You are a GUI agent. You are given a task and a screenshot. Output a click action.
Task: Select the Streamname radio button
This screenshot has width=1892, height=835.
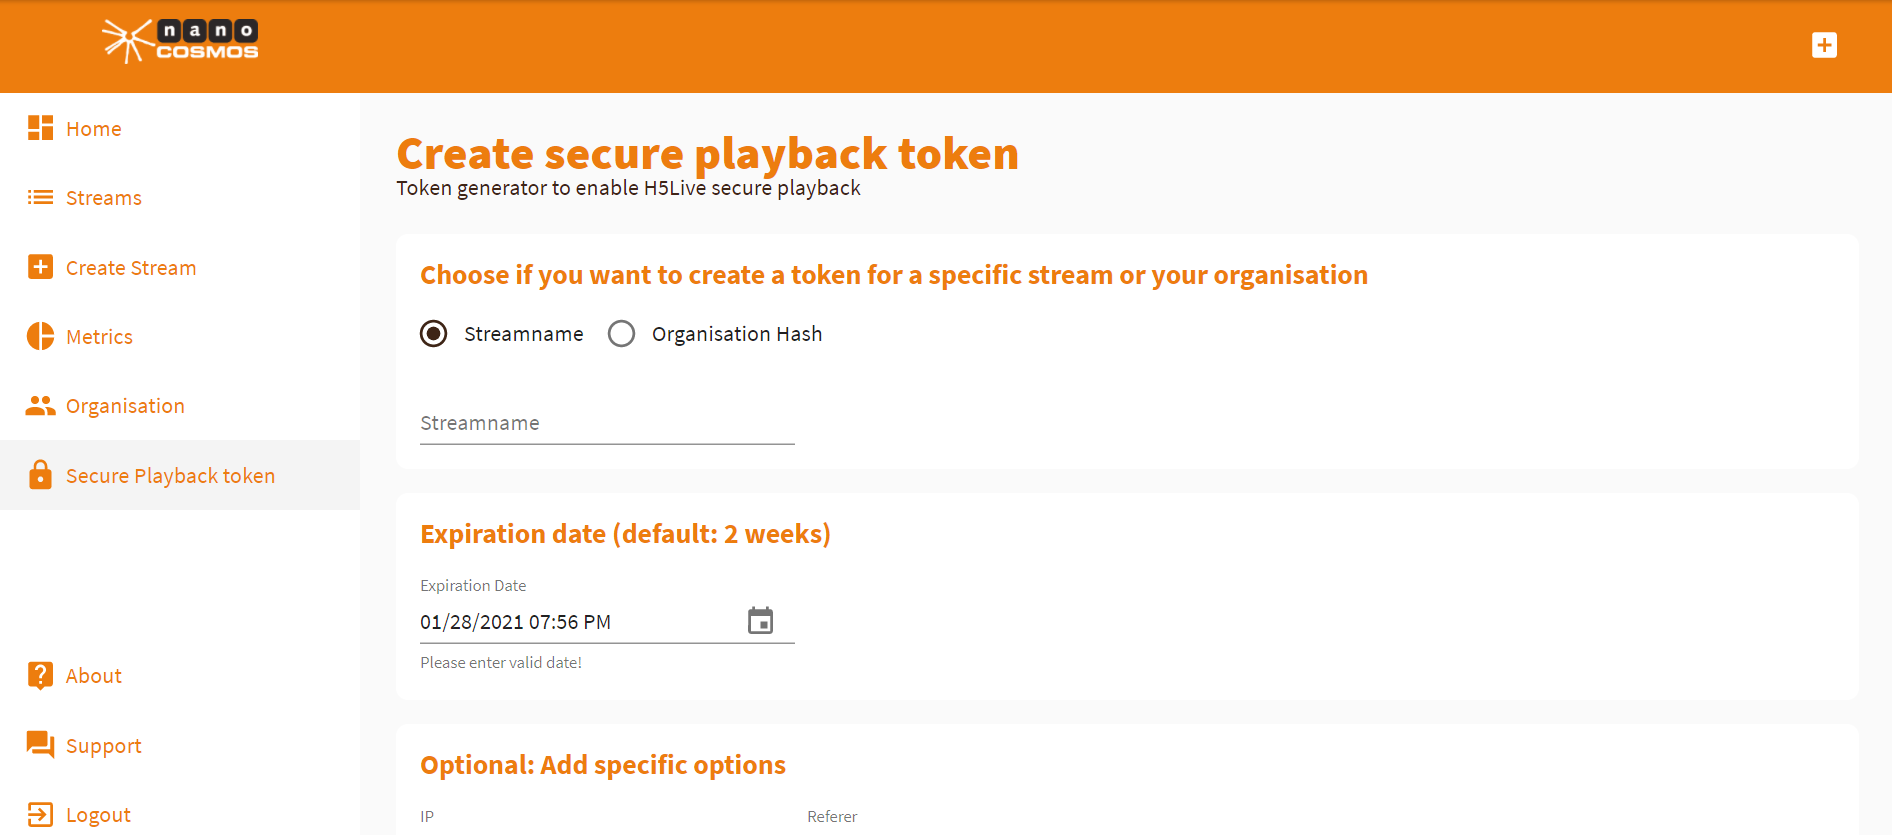(x=433, y=333)
